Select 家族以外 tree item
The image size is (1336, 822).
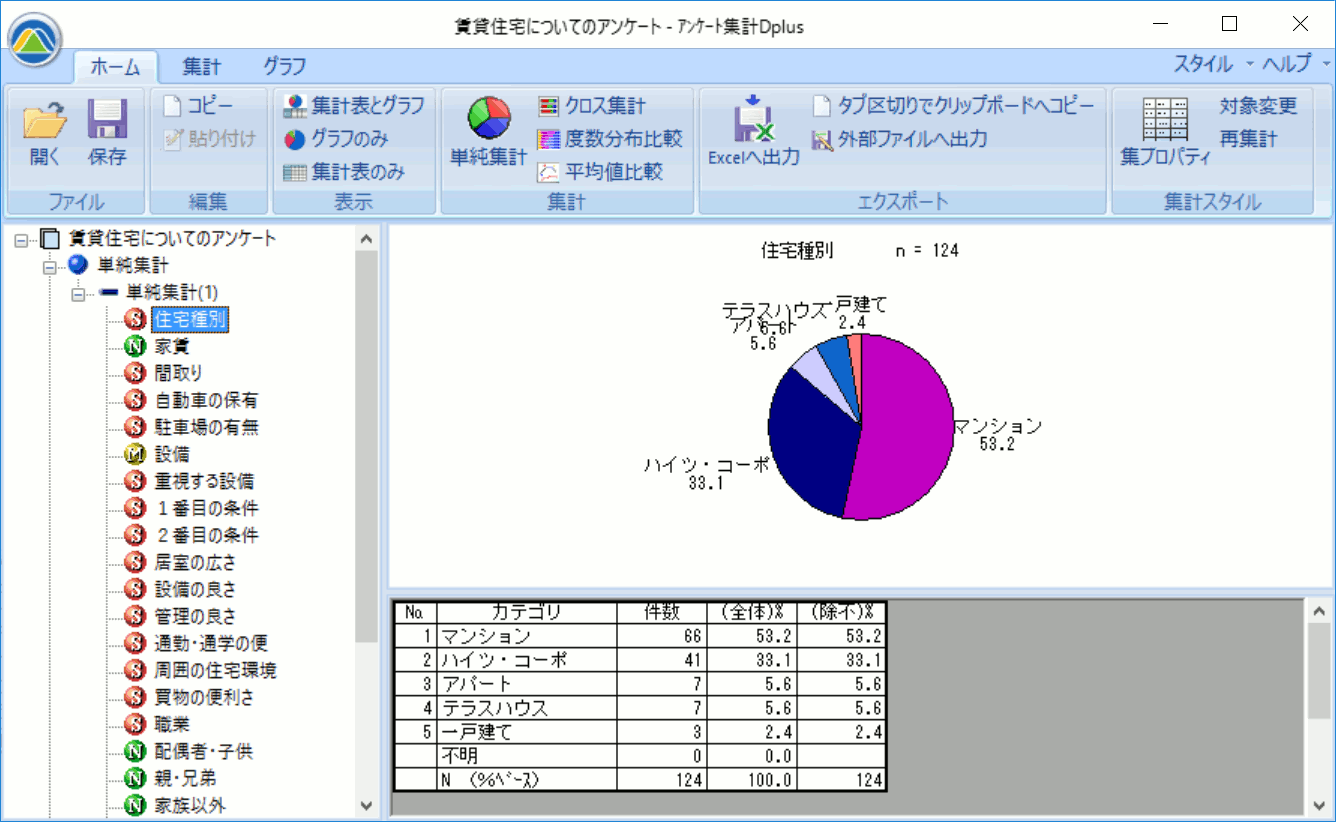point(190,805)
